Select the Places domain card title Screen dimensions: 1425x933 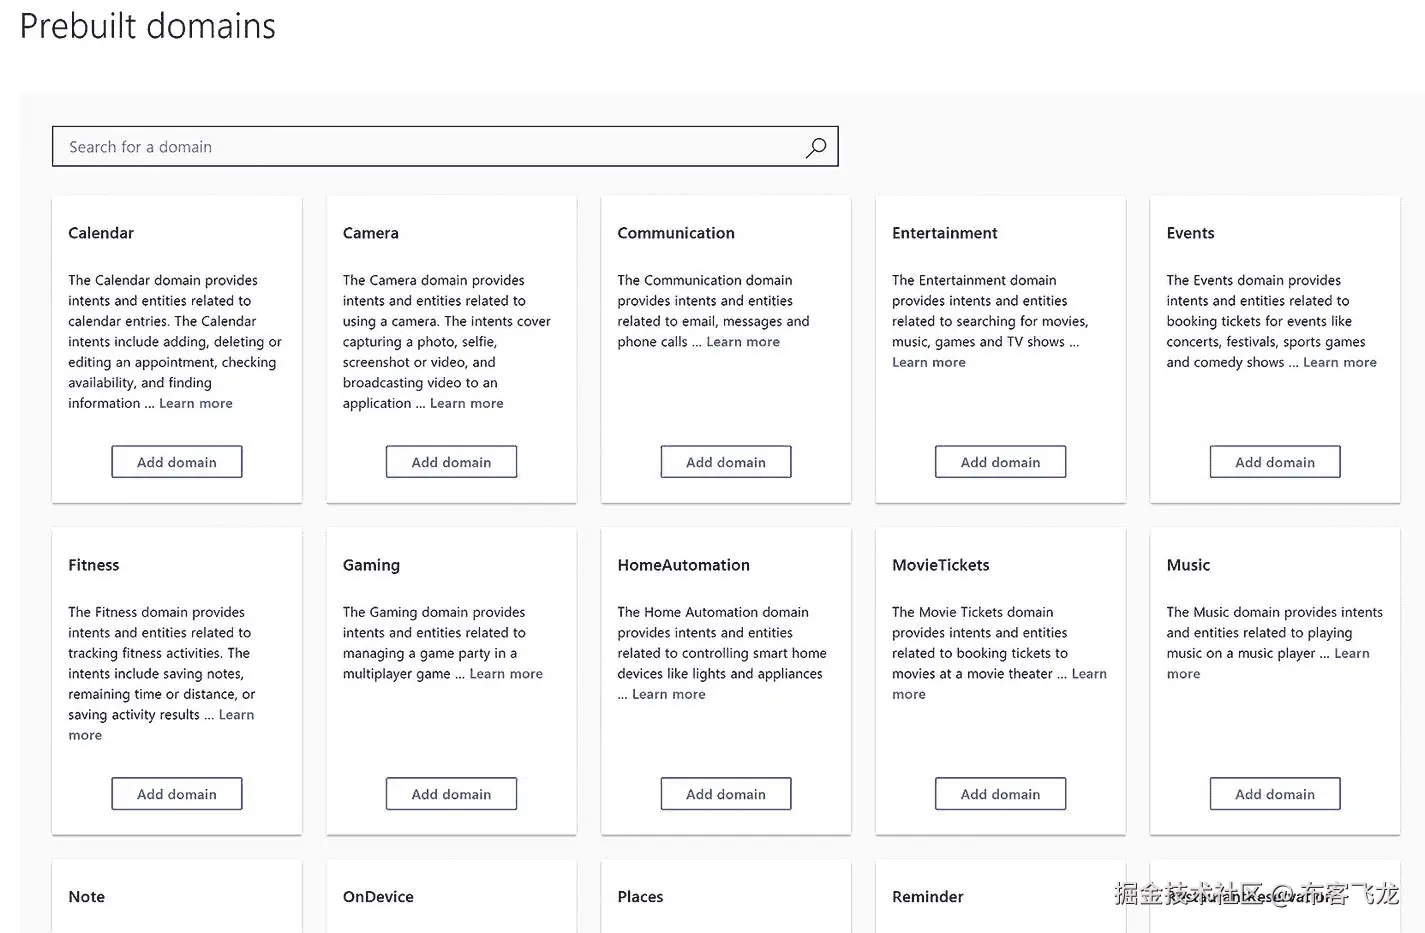click(640, 897)
